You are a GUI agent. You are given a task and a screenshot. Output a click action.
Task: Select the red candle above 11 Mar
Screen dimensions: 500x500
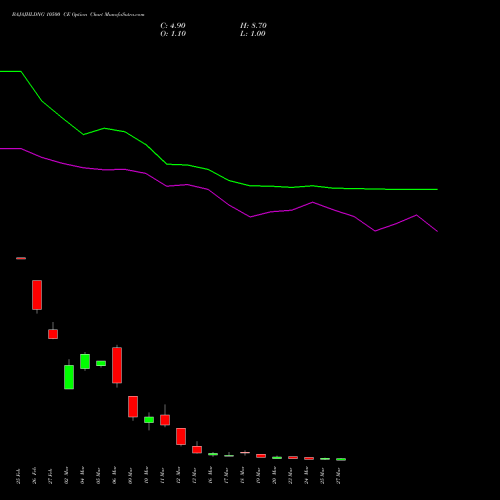(165, 420)
